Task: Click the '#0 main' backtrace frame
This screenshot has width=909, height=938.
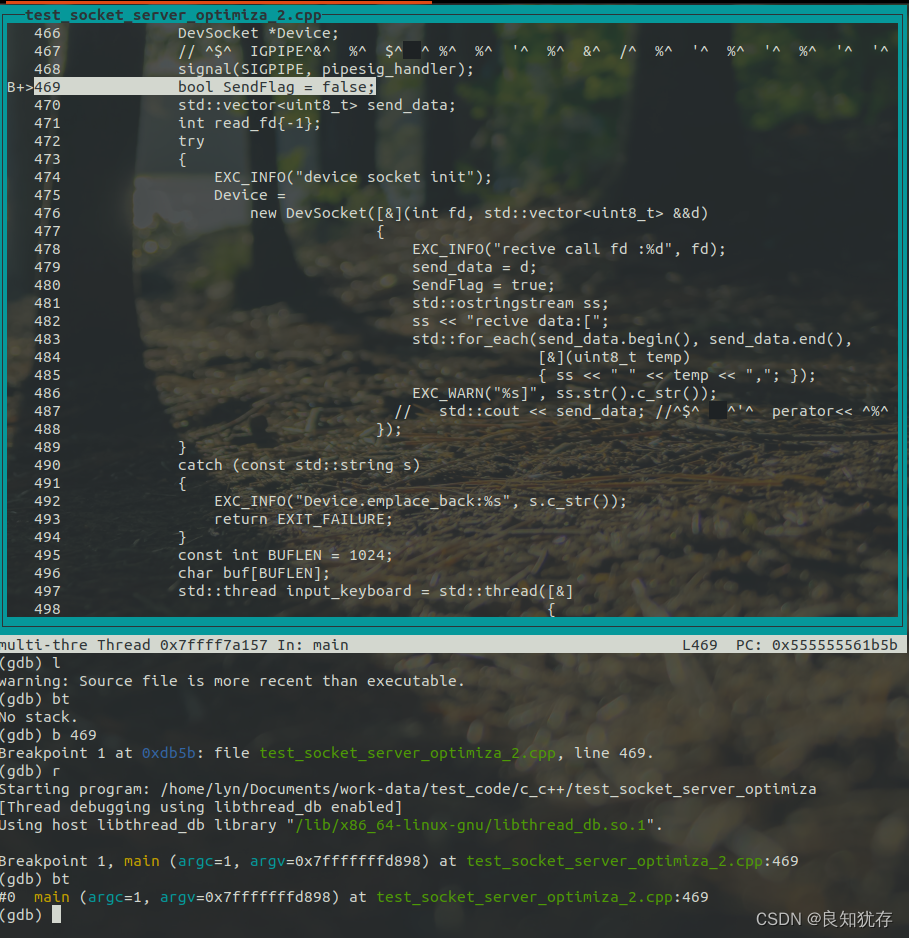Action: [35, 897]
